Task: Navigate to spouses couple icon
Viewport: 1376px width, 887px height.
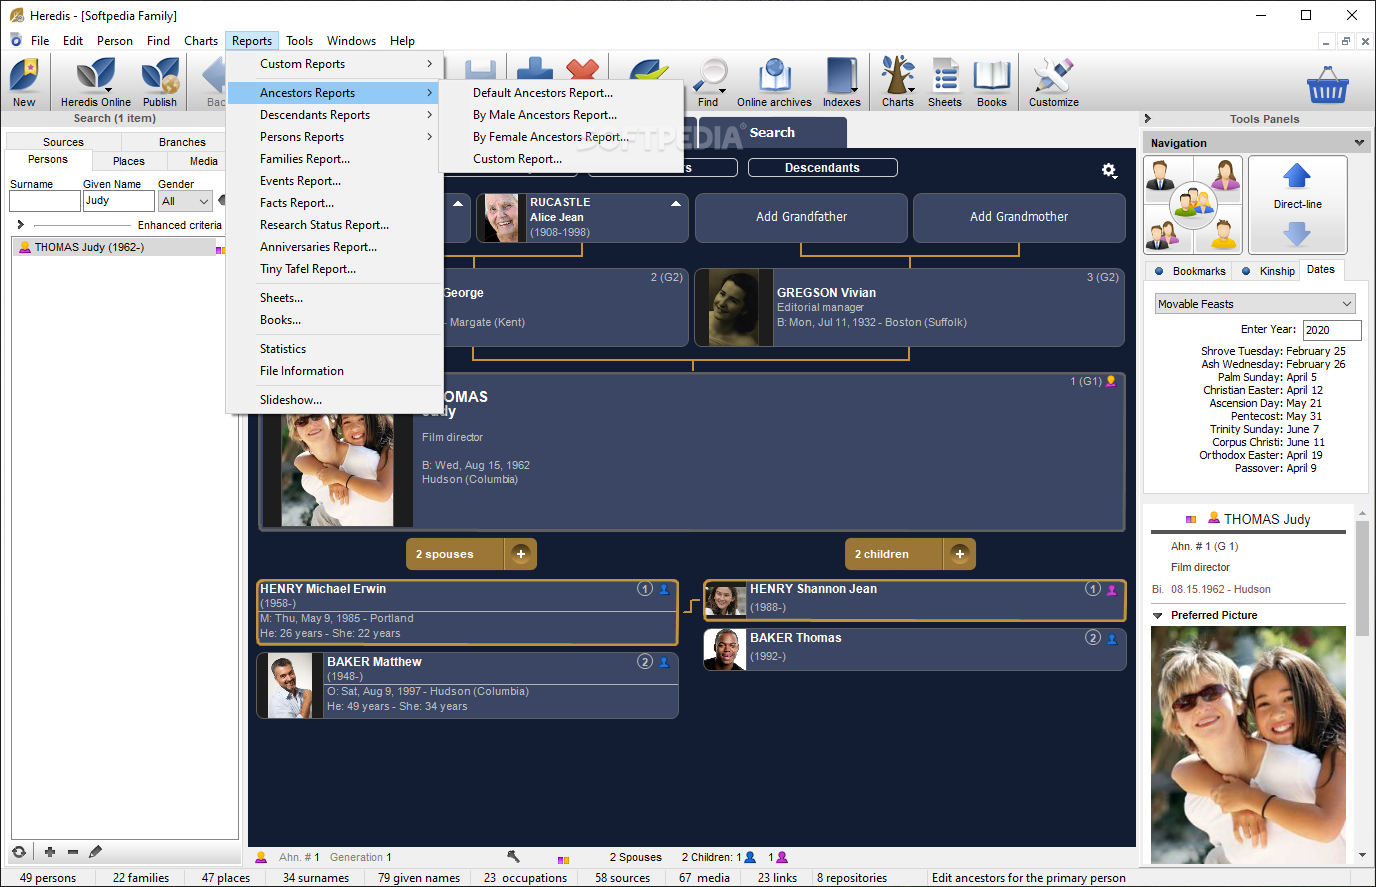Action: tap(1160, 235)
